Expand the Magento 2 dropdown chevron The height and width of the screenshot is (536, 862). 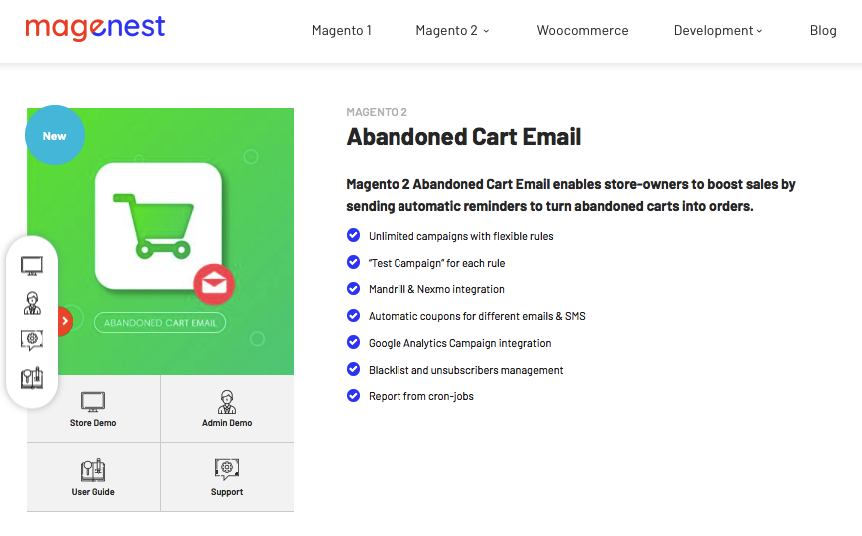(x=486, y=31)
